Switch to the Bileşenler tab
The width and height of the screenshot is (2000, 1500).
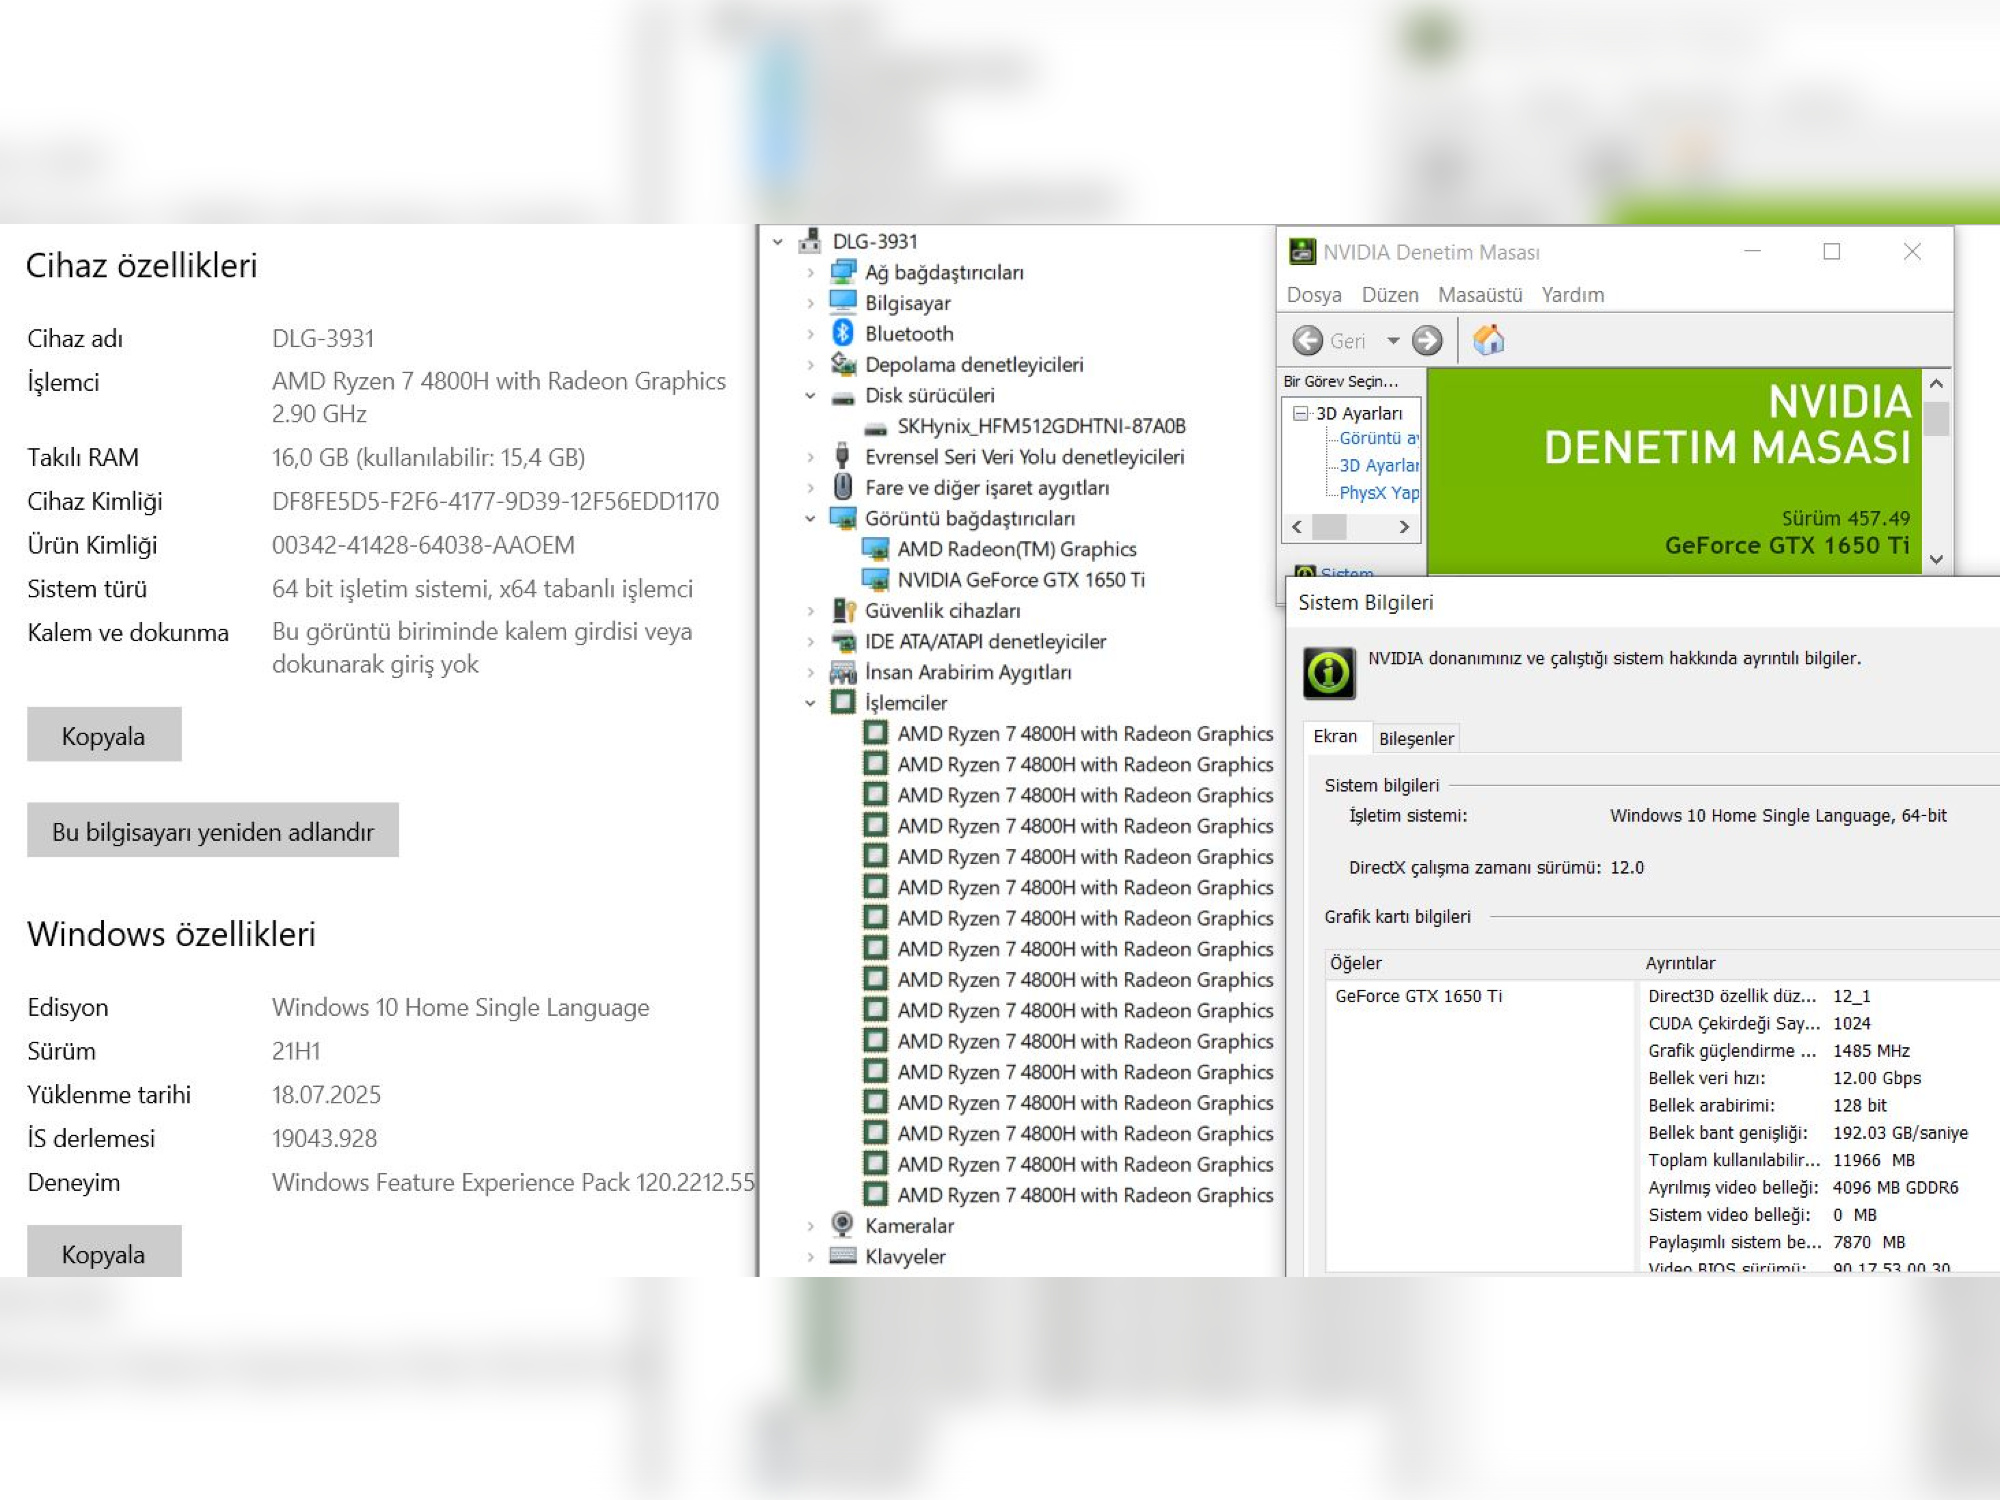coord(1416,738)
